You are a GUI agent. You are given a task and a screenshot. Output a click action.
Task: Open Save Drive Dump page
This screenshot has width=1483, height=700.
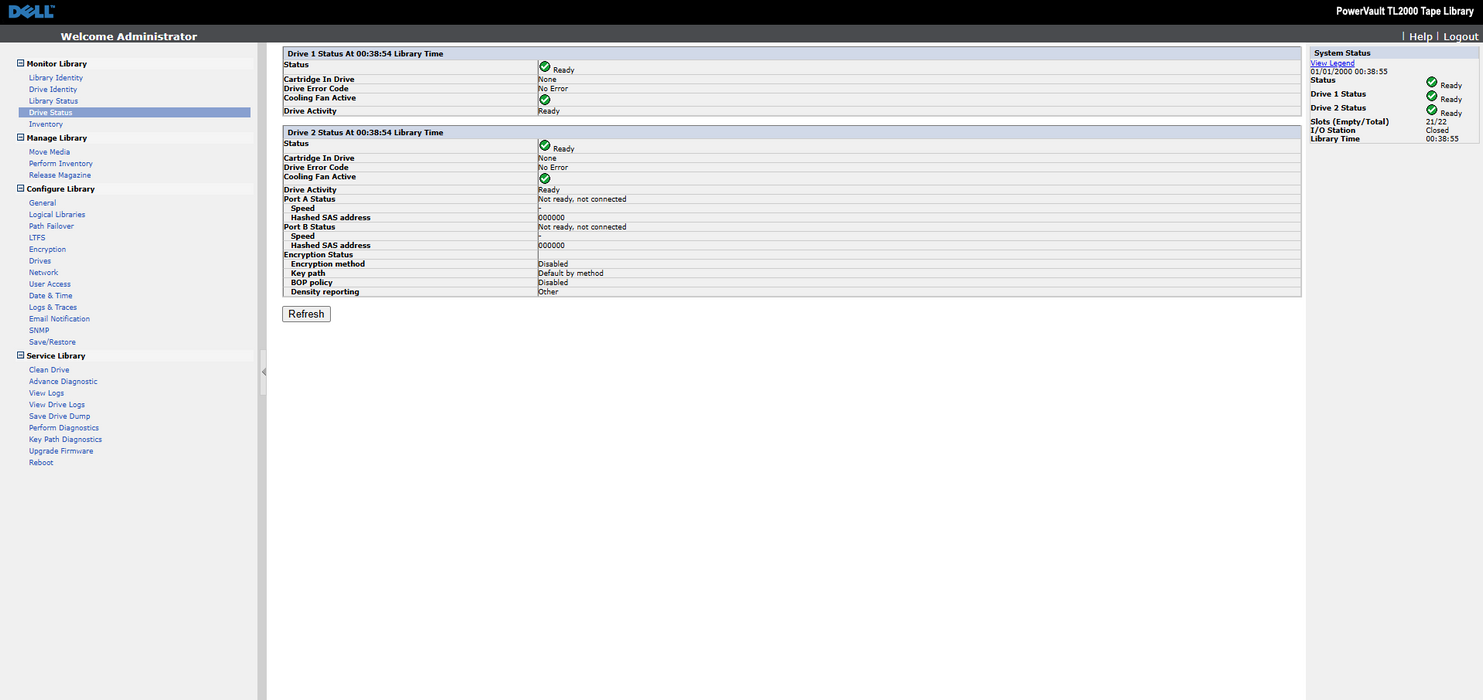click(59, 416)
